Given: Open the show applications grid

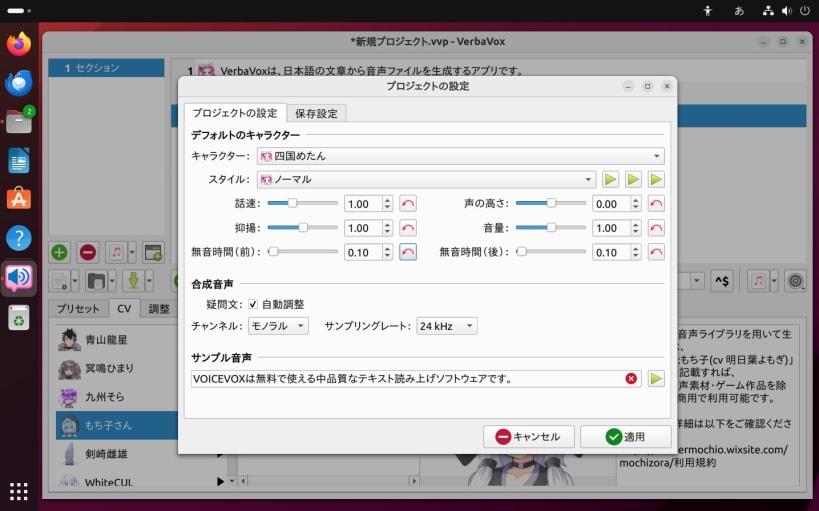Looking at the screenshot, I should [x=19, y=491].
